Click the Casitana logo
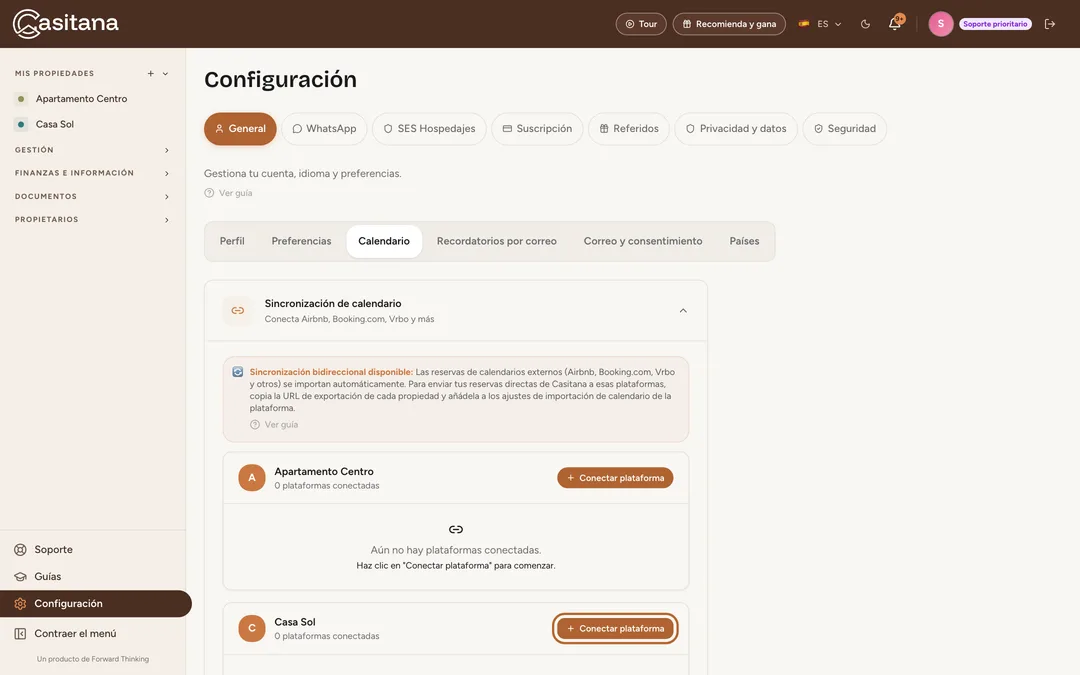This screenshot has width=1080, height=675. 65,23
